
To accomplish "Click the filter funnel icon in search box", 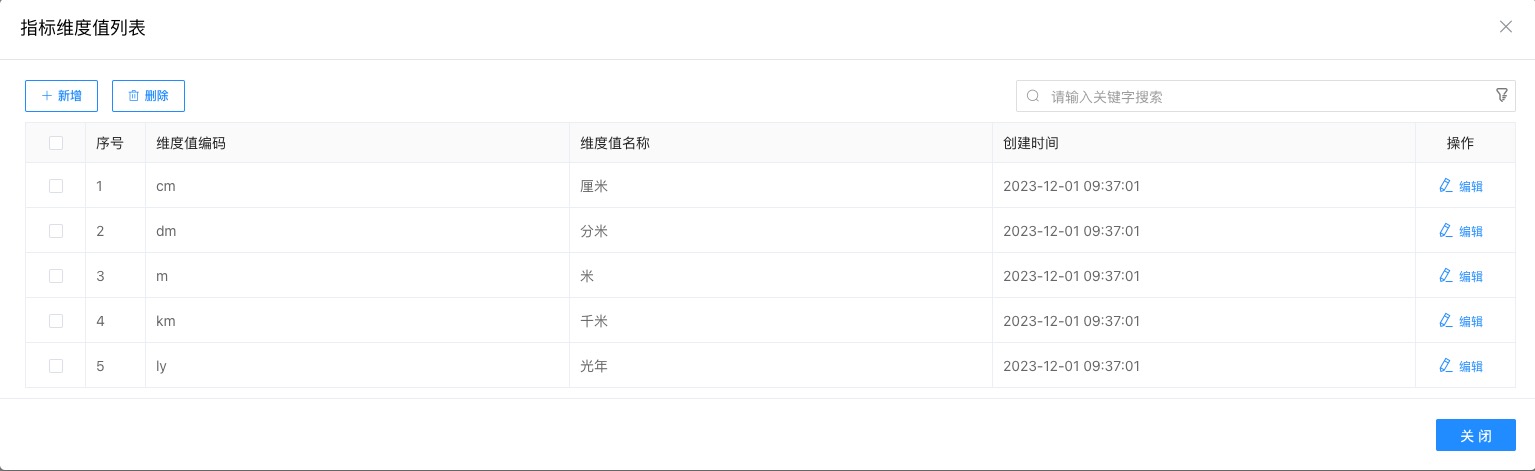I will [x=1501, y=95].
